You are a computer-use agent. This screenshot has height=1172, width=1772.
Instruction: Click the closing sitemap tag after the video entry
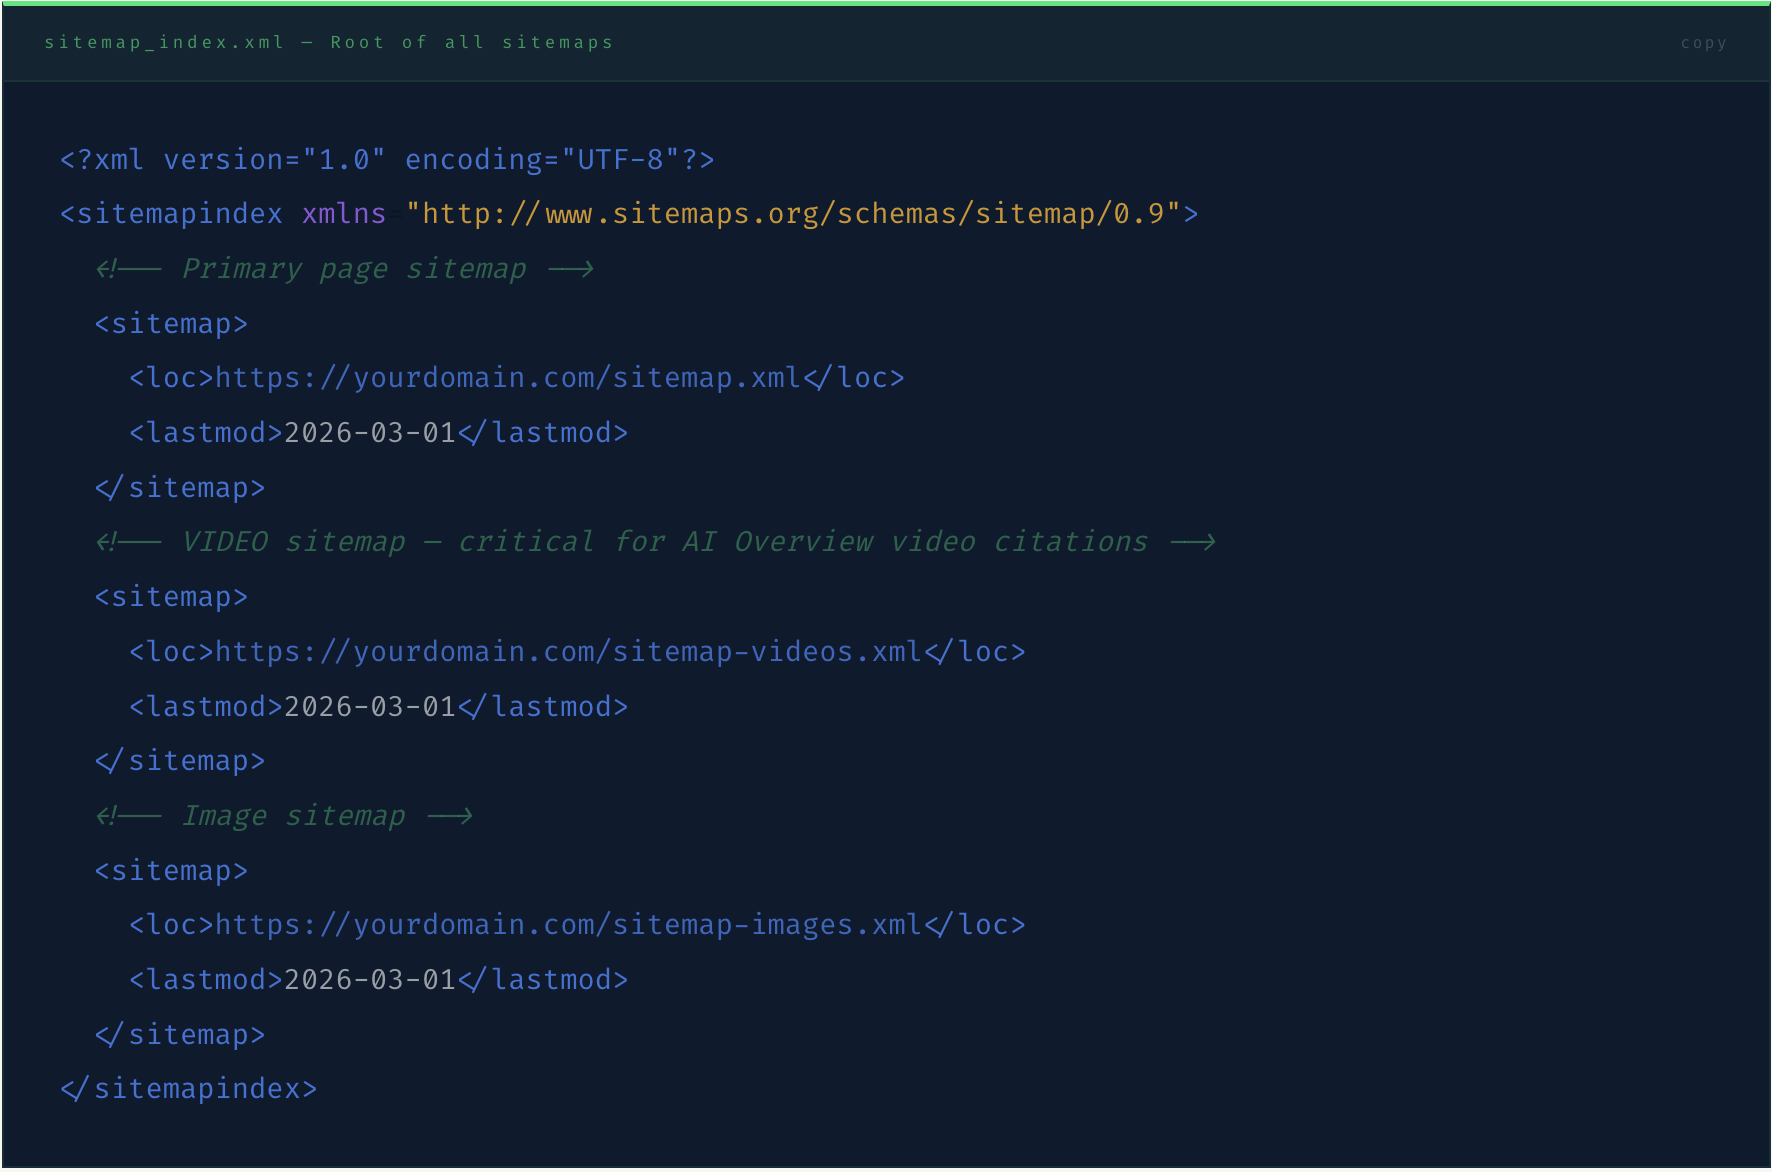pos(180,759)
